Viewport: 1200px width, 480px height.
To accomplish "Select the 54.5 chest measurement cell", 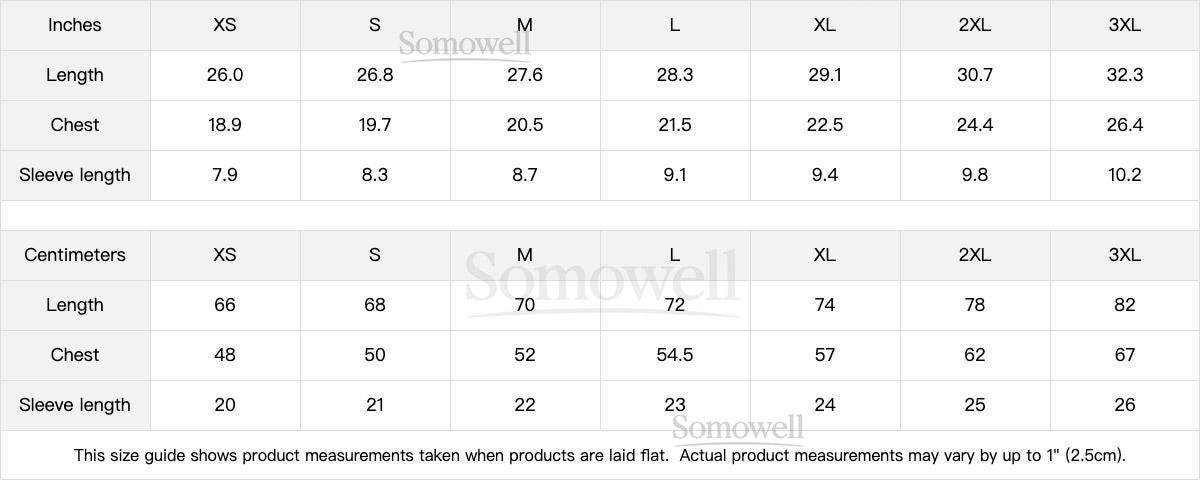I will 675,355.
